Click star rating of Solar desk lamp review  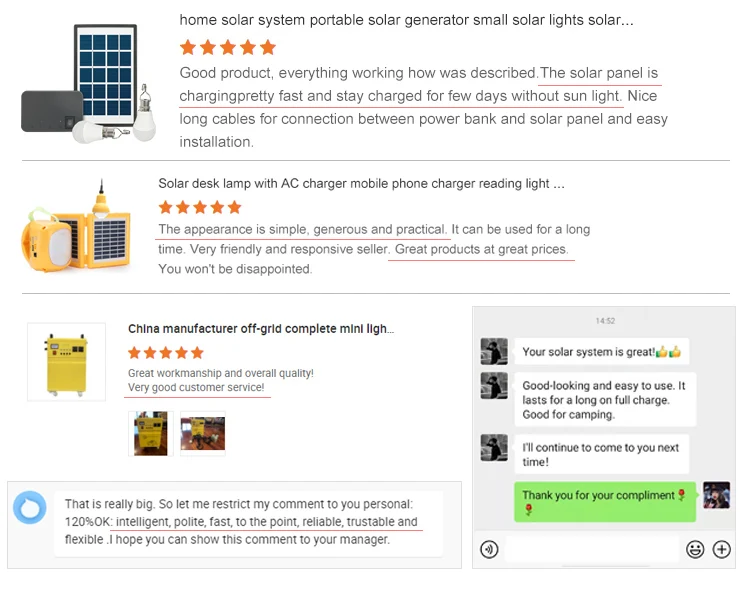(x=200, y=208)
